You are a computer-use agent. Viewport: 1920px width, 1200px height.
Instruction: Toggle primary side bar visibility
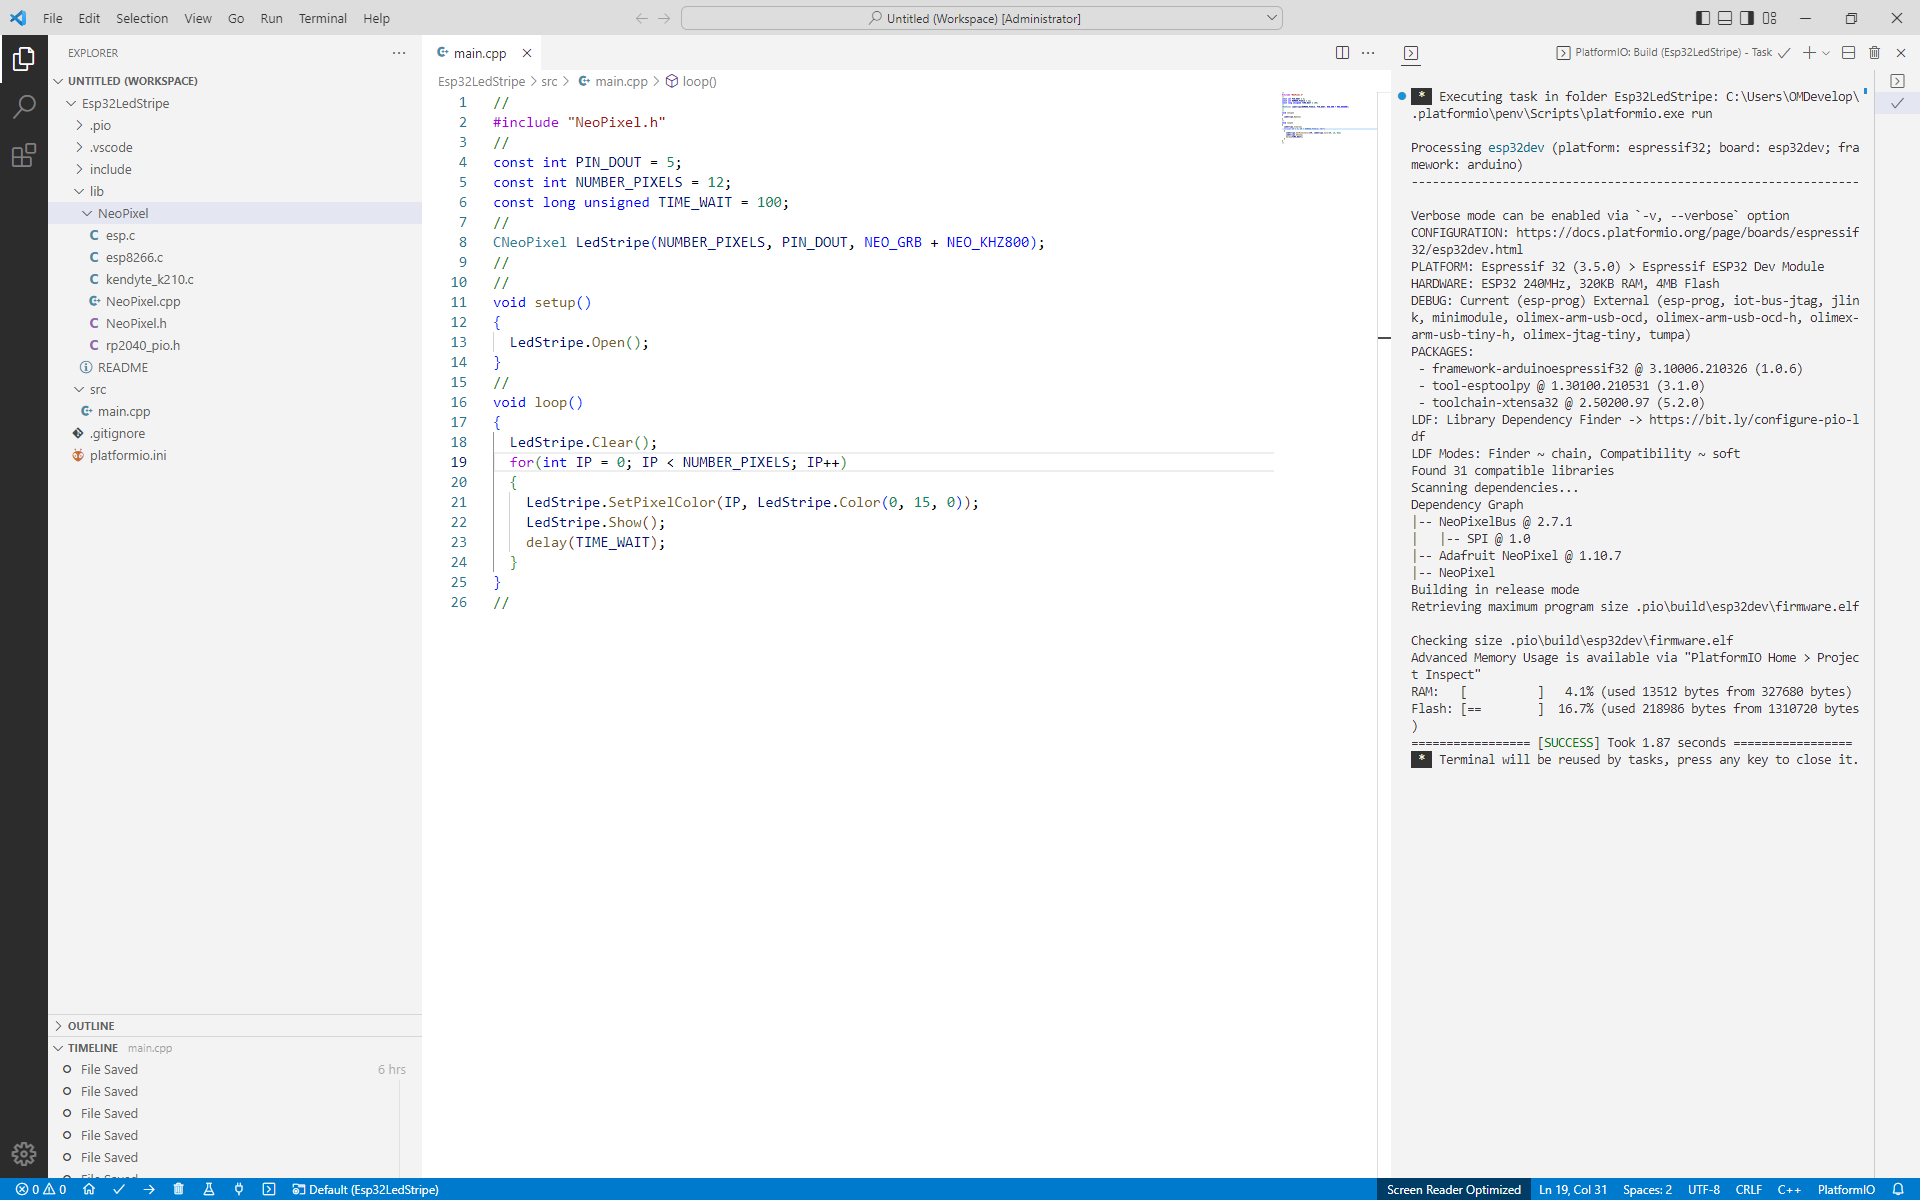[1703, 18]
